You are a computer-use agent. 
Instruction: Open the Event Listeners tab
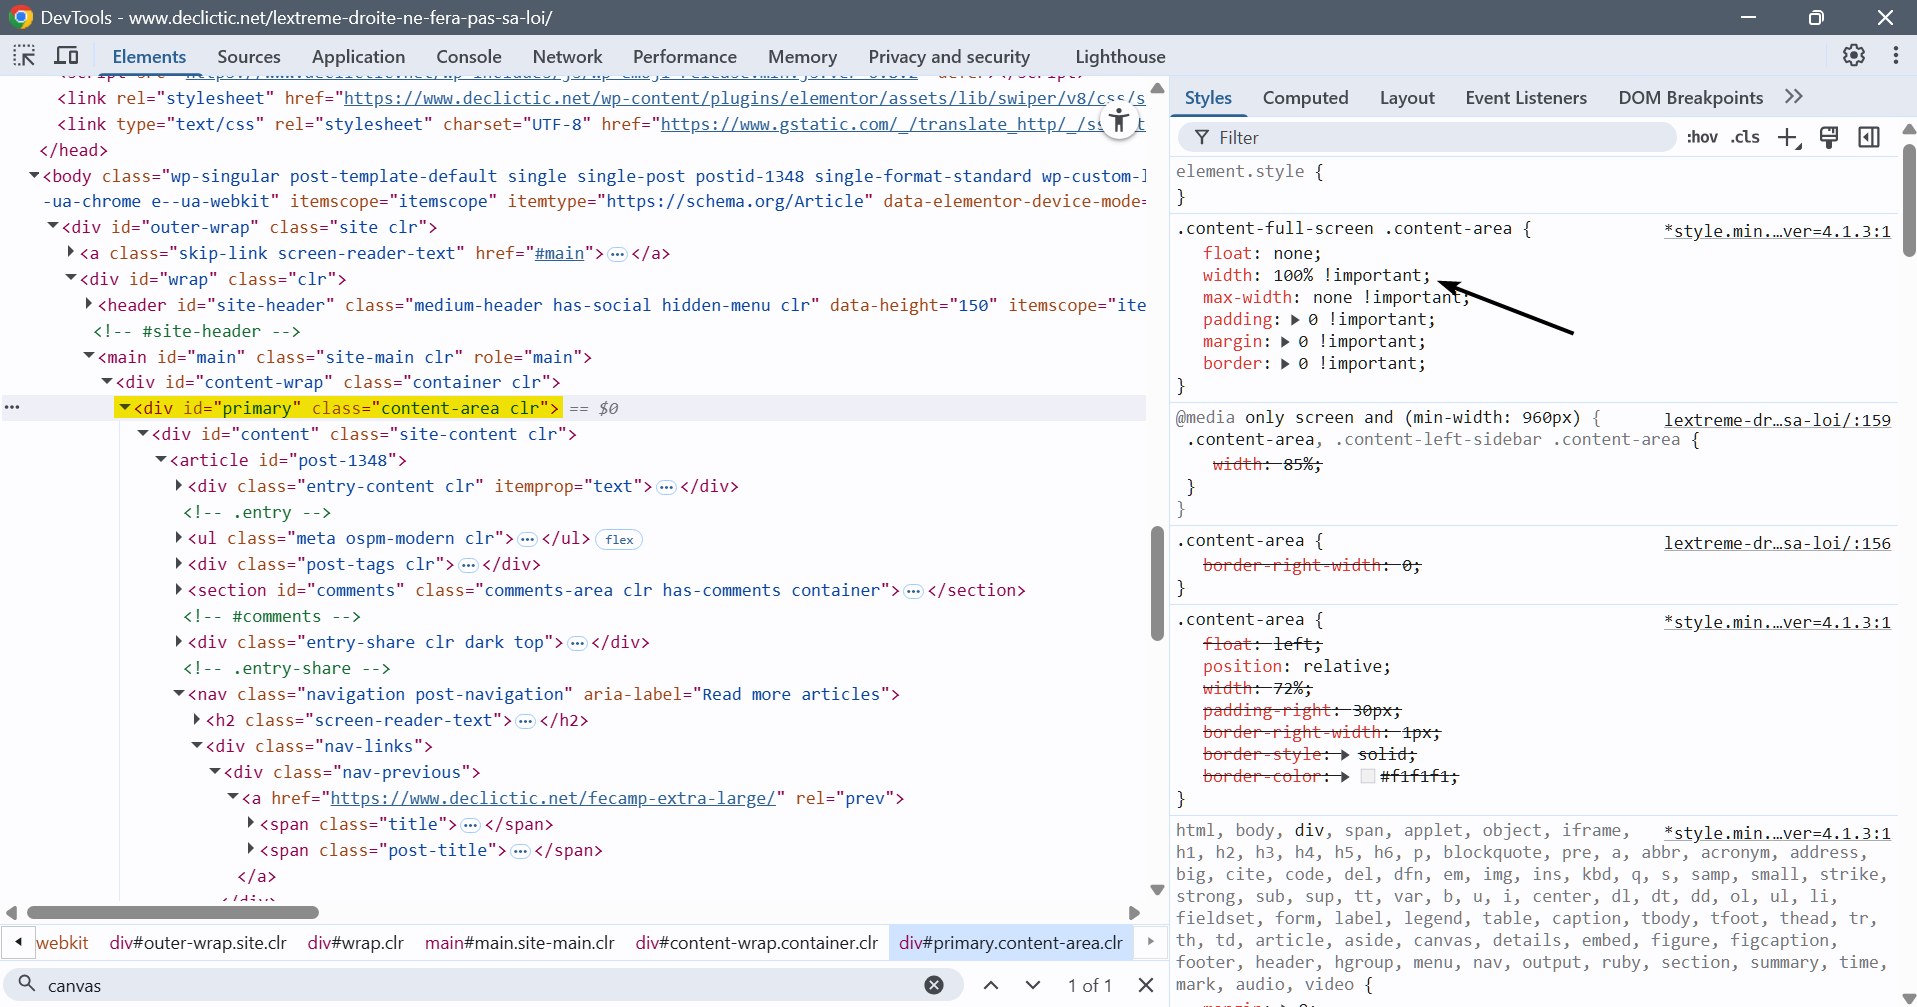point(1526,98)
